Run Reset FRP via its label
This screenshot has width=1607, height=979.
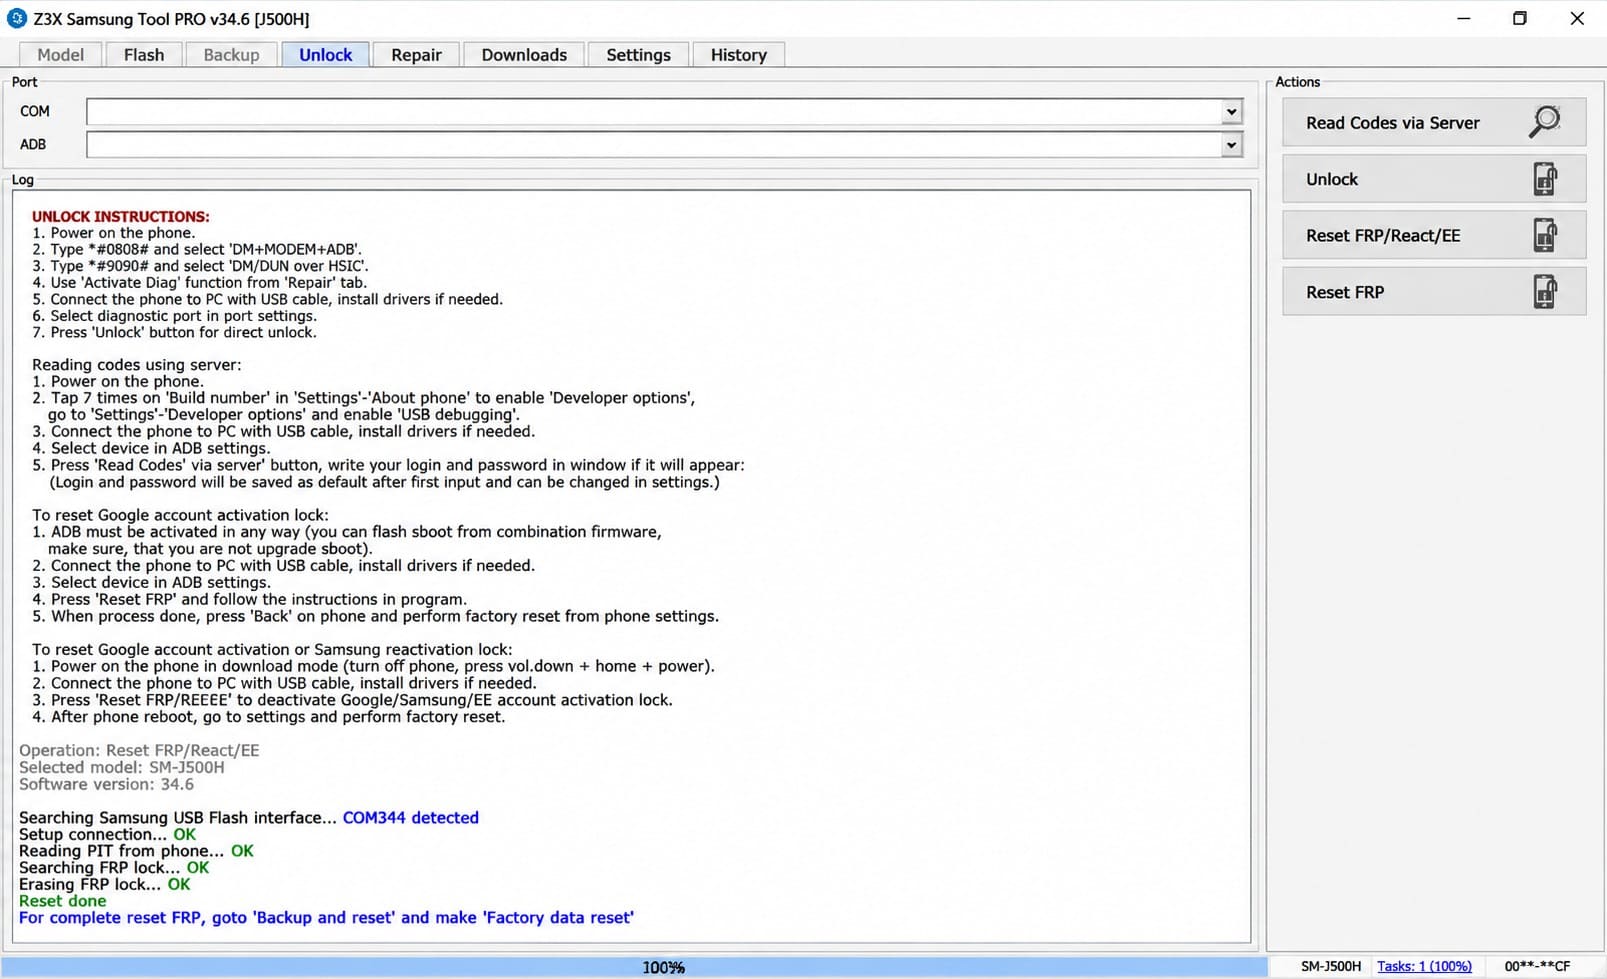(1345, 292)
